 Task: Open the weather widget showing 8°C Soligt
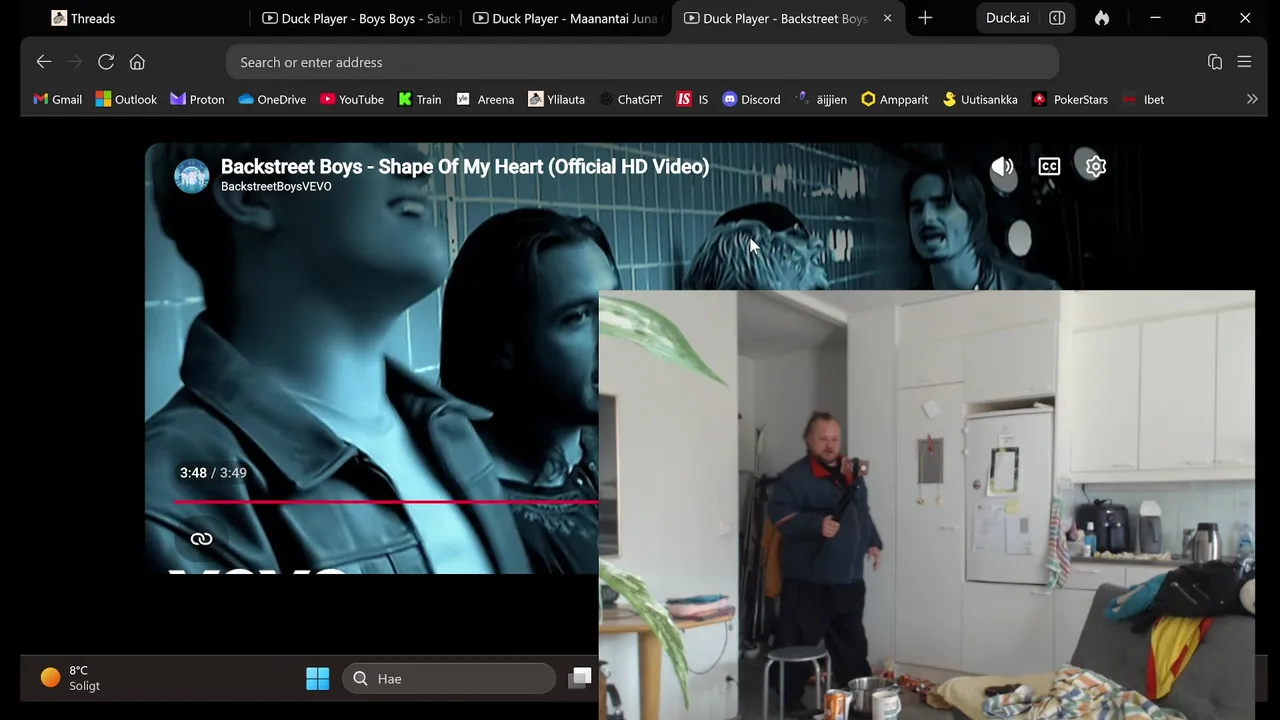[x=70, y=678]
